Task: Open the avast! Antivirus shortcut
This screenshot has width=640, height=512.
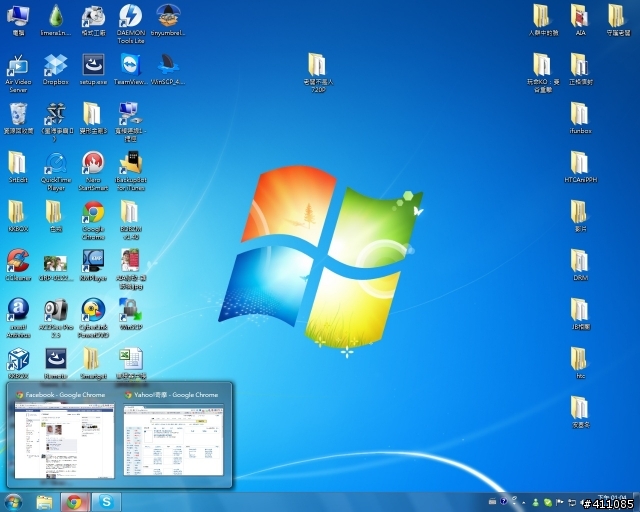Action: pos(18,318)
